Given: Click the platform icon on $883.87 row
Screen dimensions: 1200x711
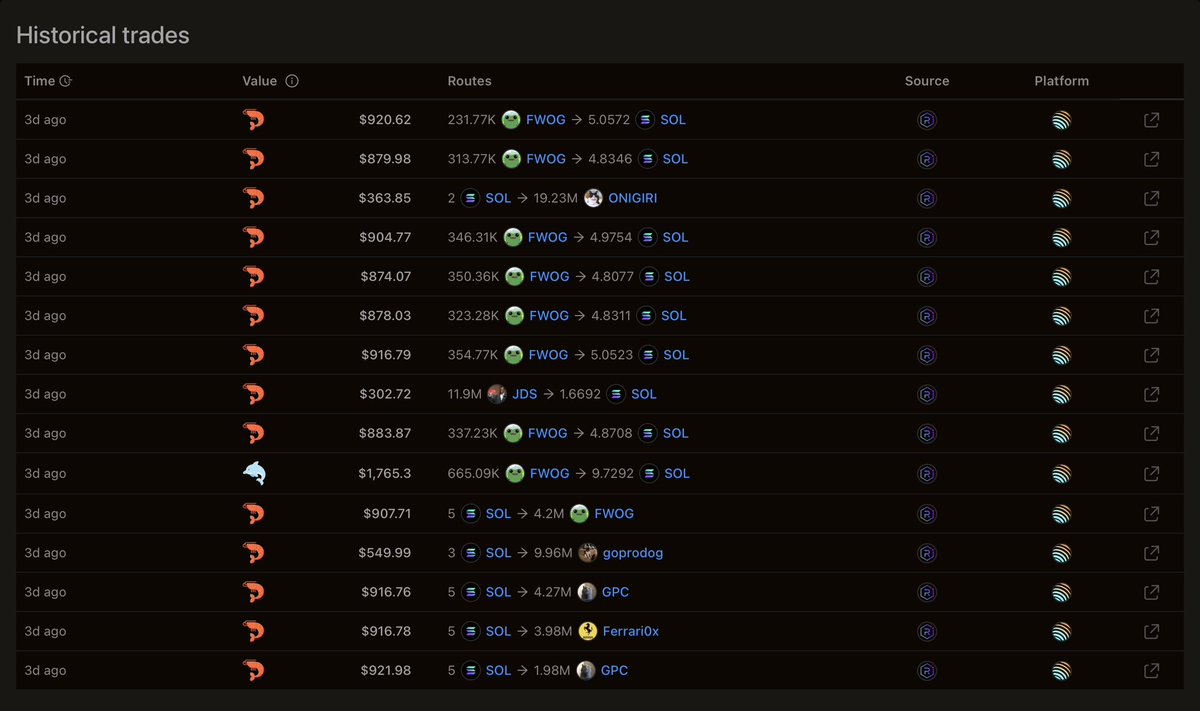Looking at the screenshot, I should tap(1061, 433).
